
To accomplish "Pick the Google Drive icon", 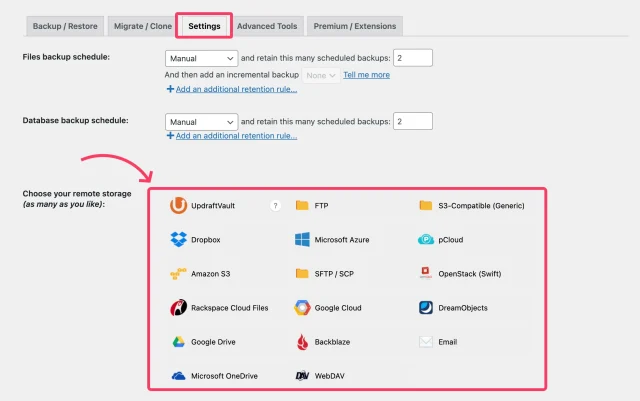I will coord(178,342).
